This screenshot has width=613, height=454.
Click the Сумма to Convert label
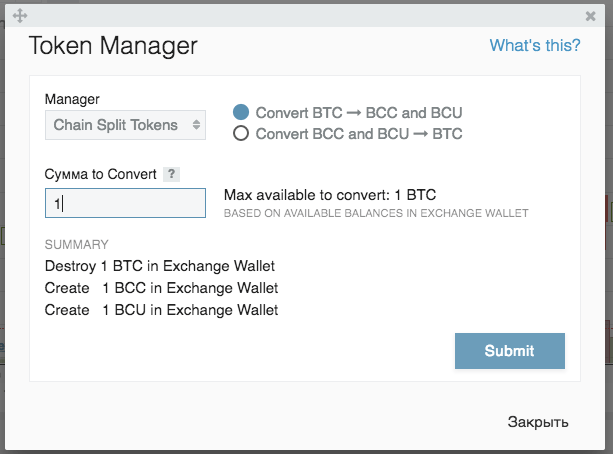pos(101,174)
